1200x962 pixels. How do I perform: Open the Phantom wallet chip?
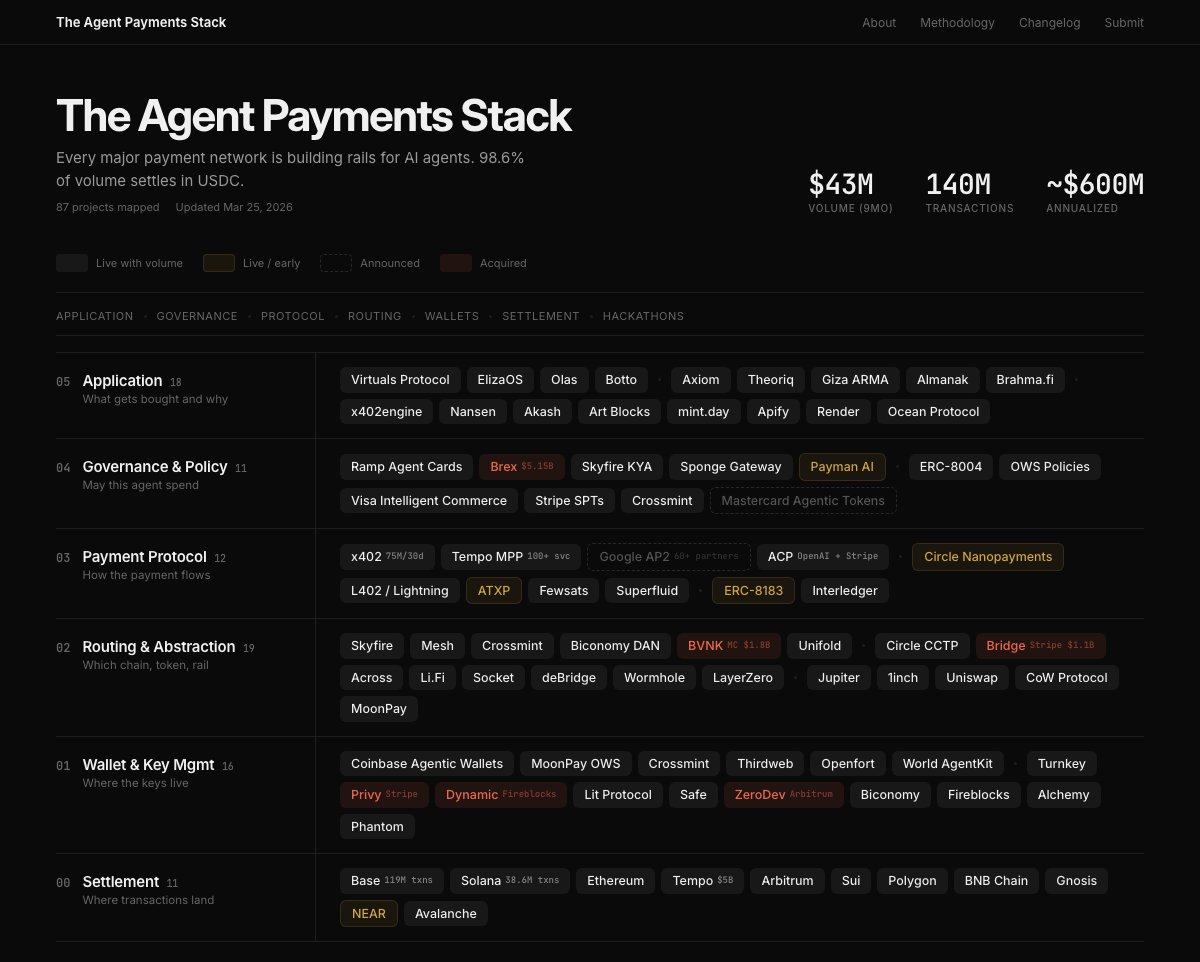click(377, 827)
